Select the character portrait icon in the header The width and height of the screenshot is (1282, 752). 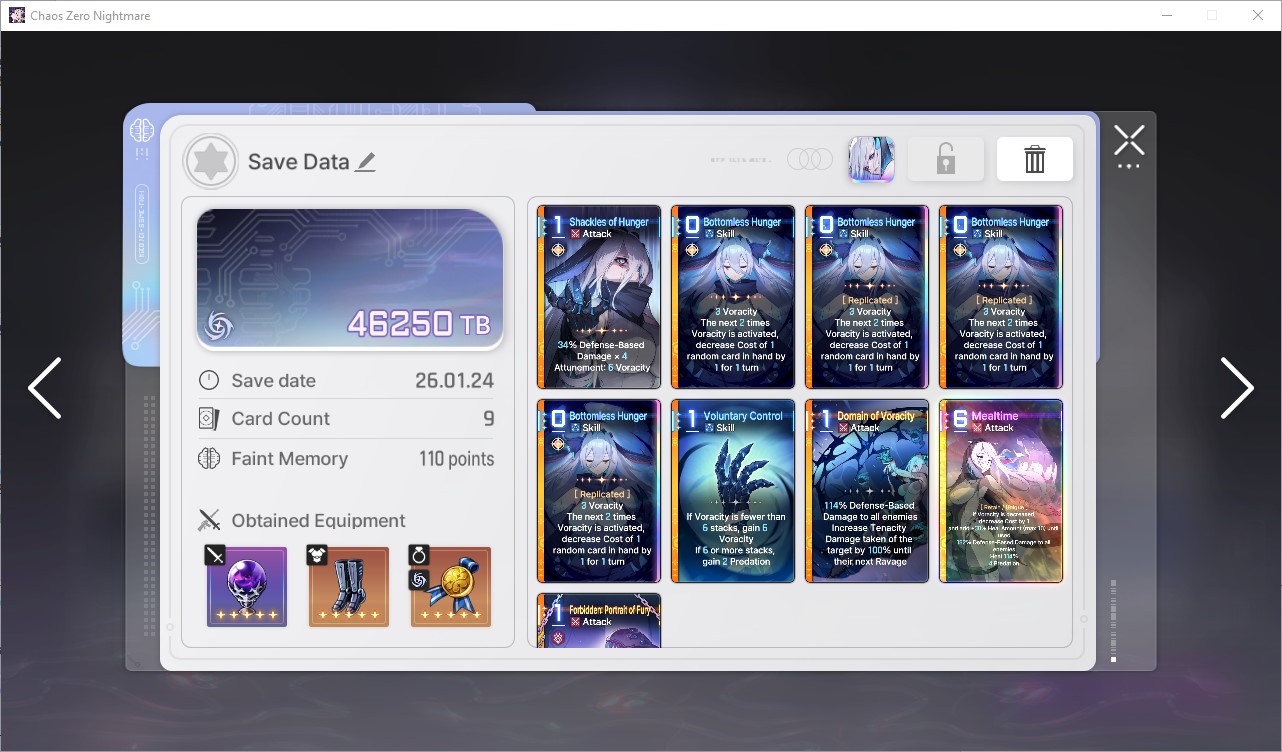(x=871, y=159)
